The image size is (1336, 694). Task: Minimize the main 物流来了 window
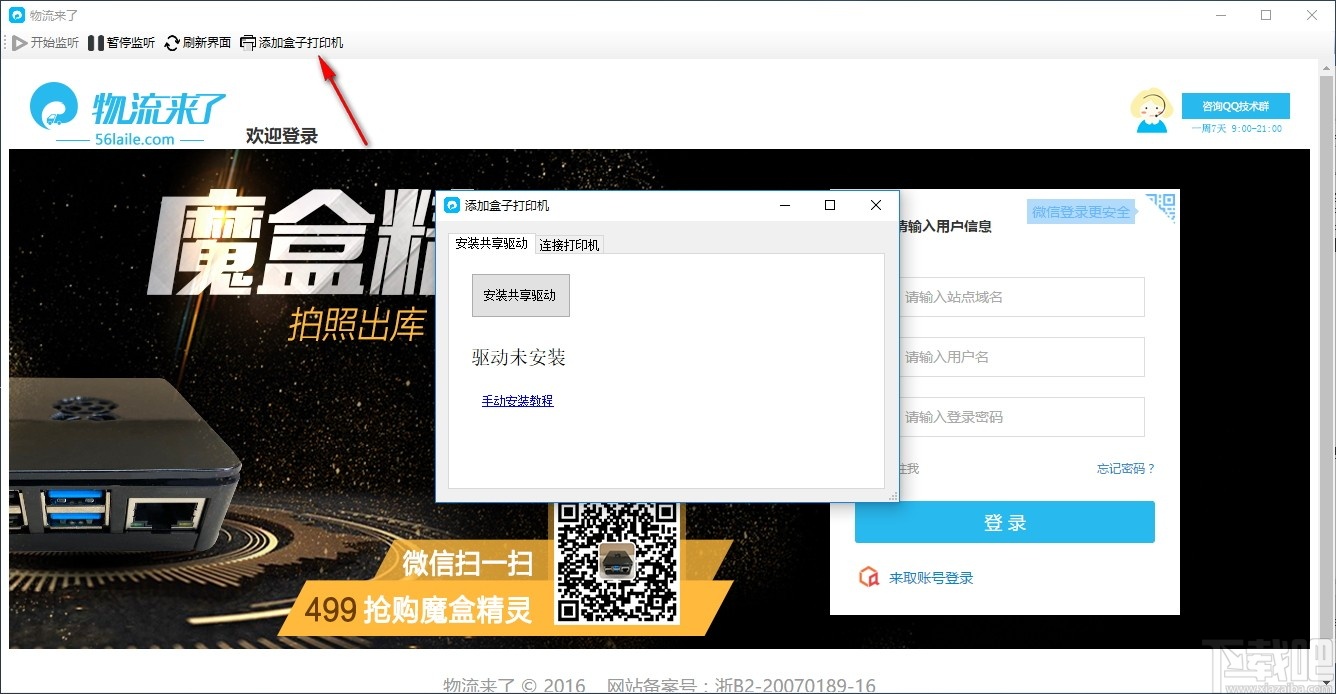tap(1220, 15)
